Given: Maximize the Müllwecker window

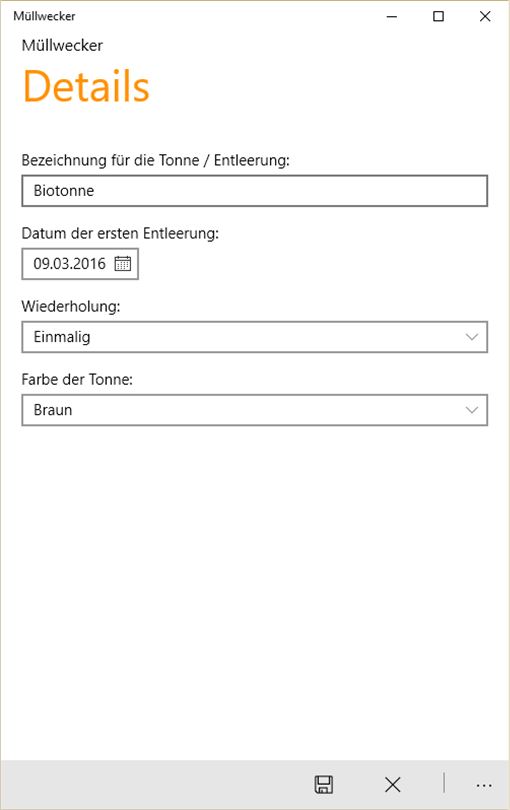Looking at the screenshot, I should pos(438,17).
